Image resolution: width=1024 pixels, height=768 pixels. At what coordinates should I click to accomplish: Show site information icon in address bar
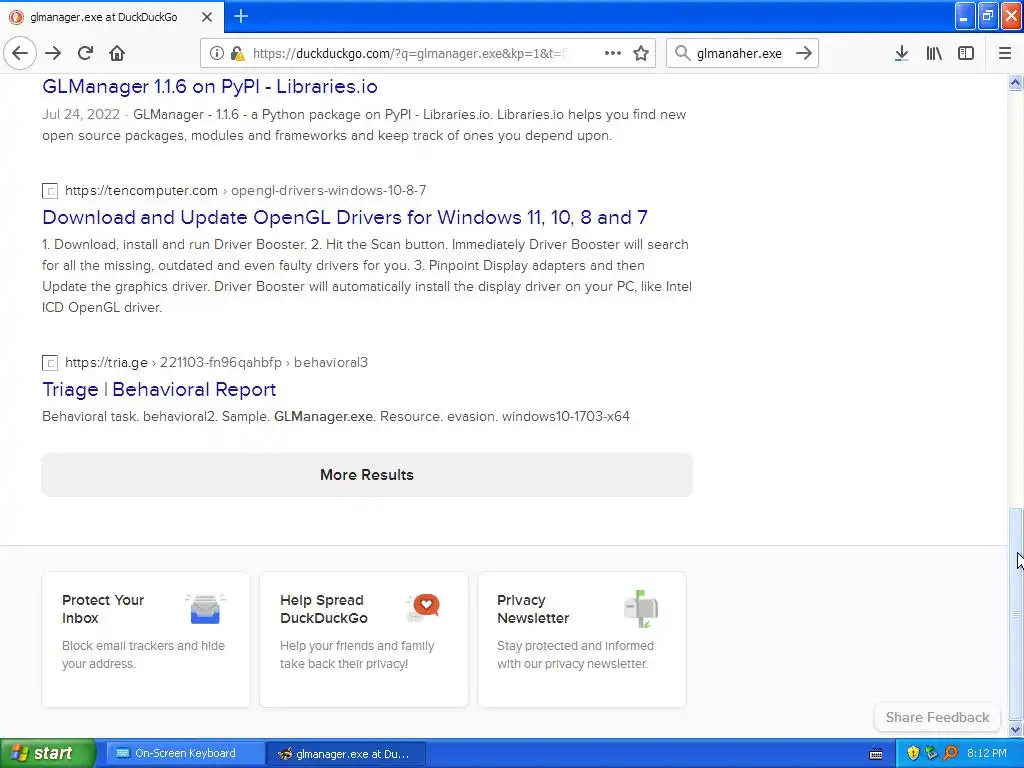(x=217, y=53)
